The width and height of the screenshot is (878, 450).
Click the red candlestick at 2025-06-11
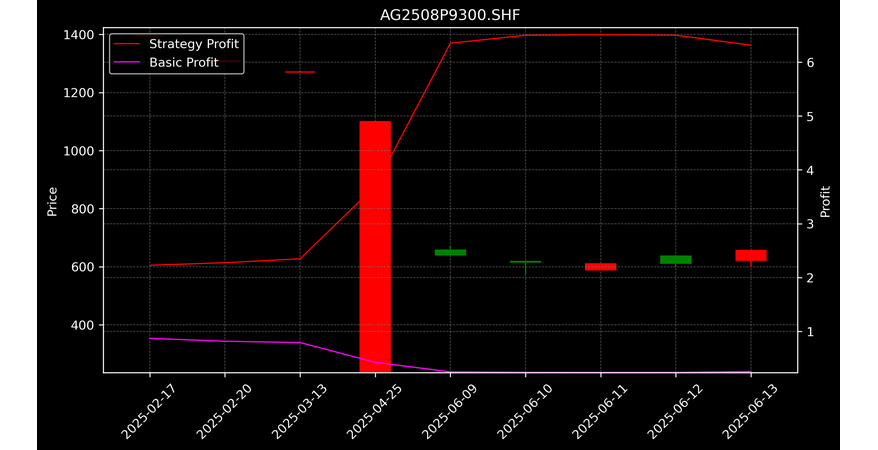point(600,267)
